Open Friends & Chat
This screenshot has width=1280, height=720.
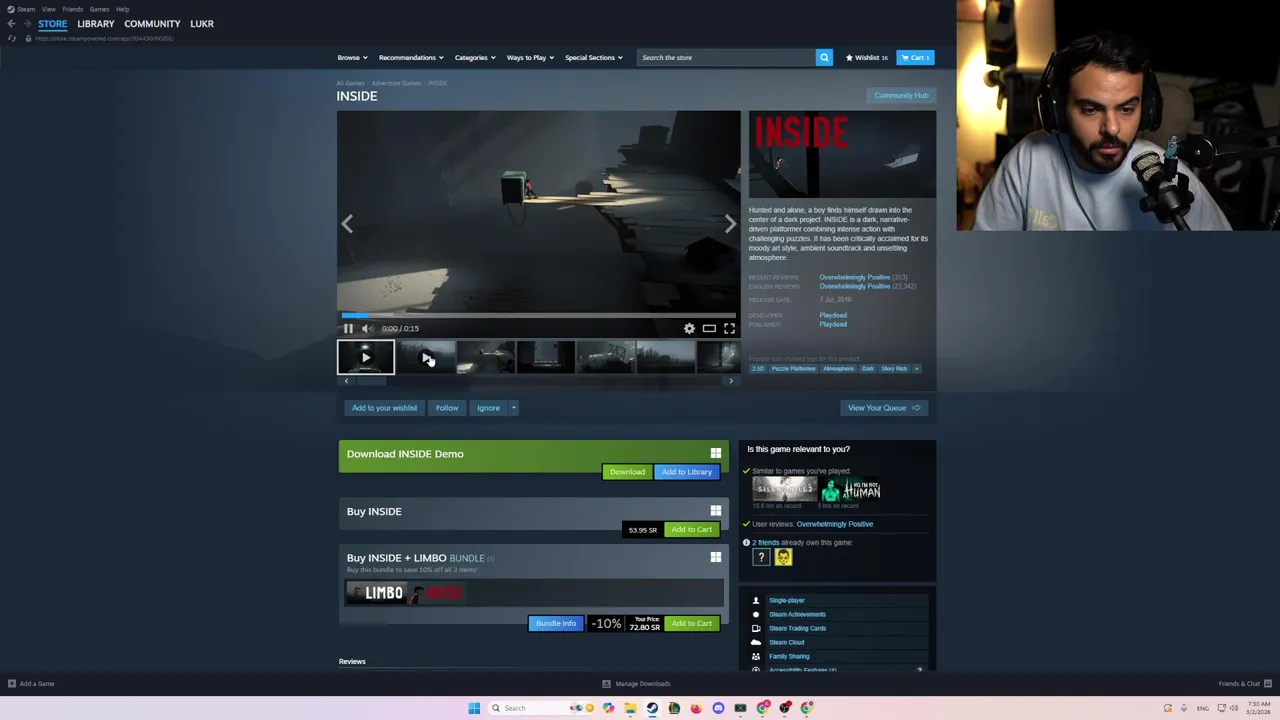click(x=1245, y=684)
